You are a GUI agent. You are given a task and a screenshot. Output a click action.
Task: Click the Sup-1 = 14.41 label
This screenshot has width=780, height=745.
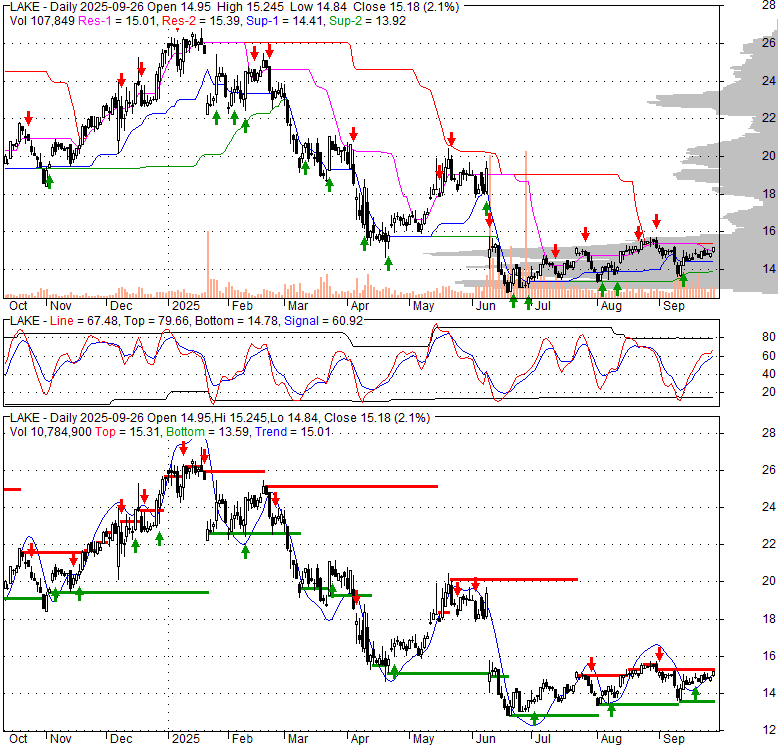(285, 21)
